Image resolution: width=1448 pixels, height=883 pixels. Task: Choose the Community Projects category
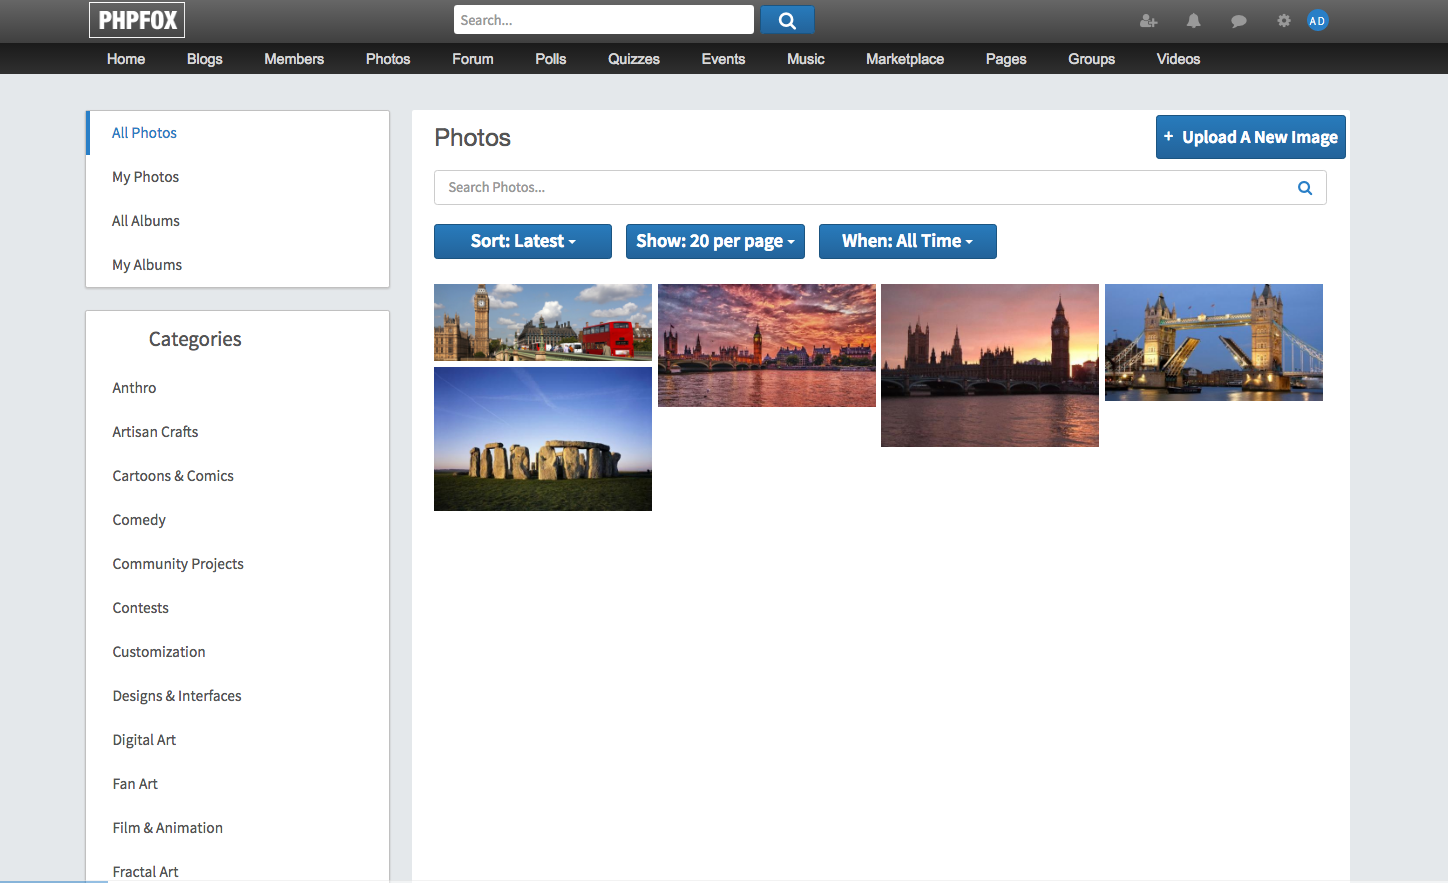pyautogui.click(x=178, y=564)
